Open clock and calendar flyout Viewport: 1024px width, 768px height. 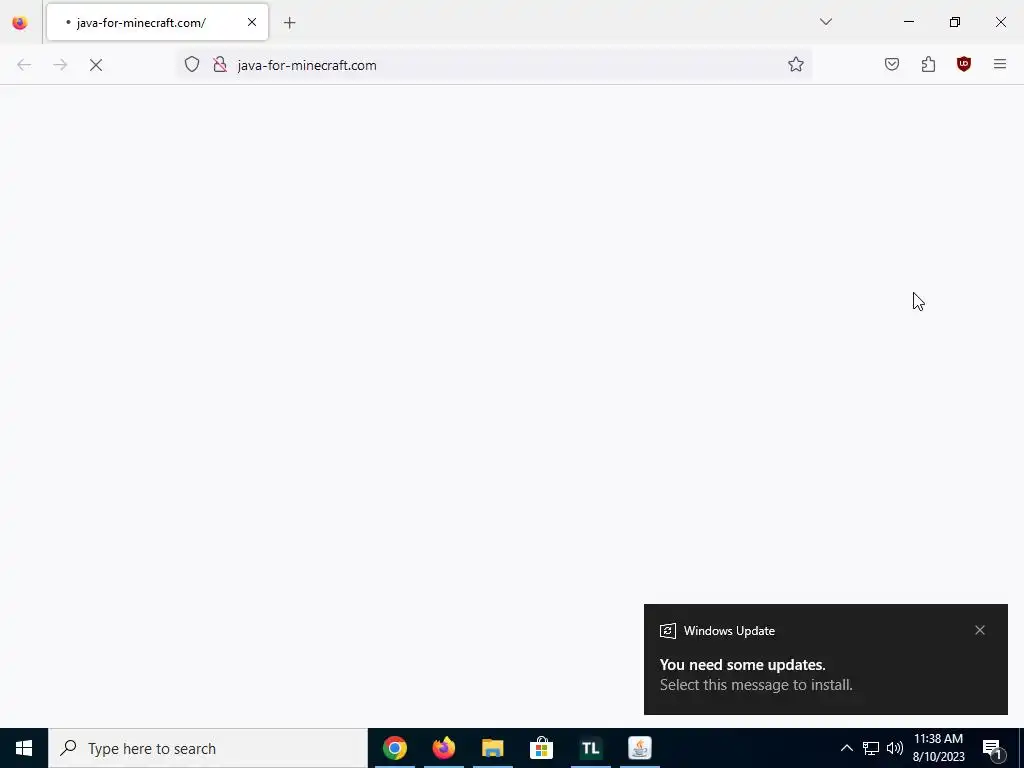(x=938, y=748)
